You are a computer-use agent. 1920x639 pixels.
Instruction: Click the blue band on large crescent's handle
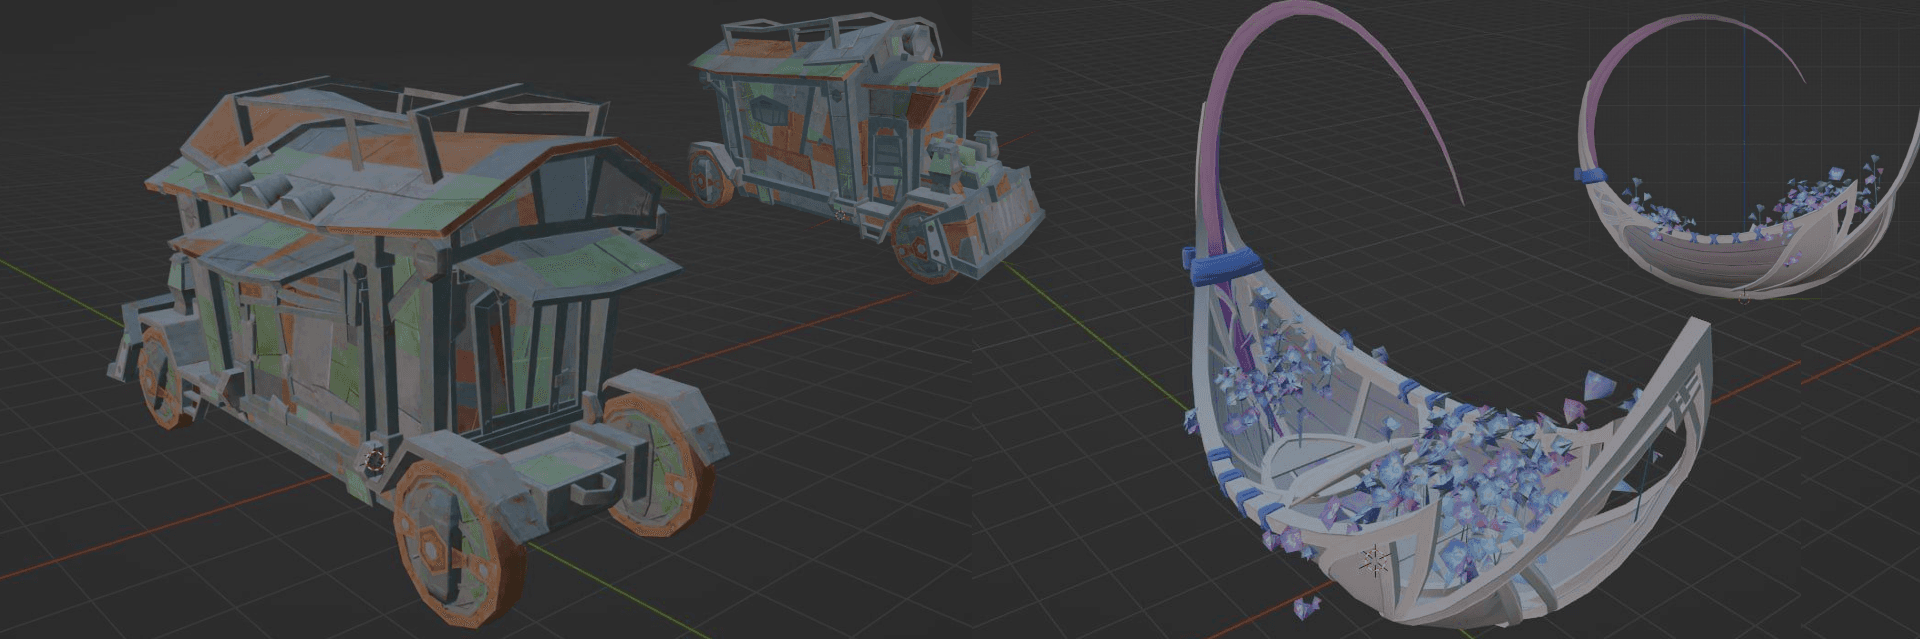(1224, 262)
